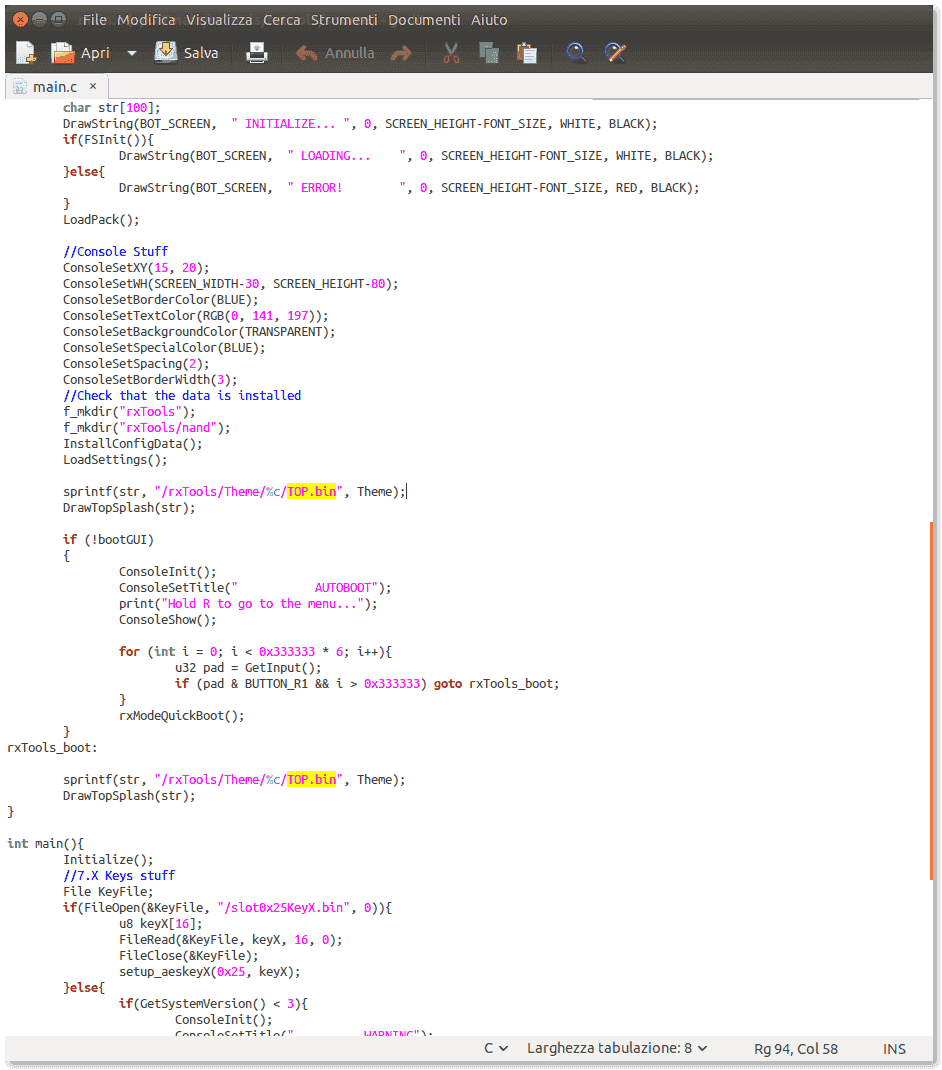Open the File menu
Image resolution: width=942 pixels, height=1070 pixels.
point(95,20)
